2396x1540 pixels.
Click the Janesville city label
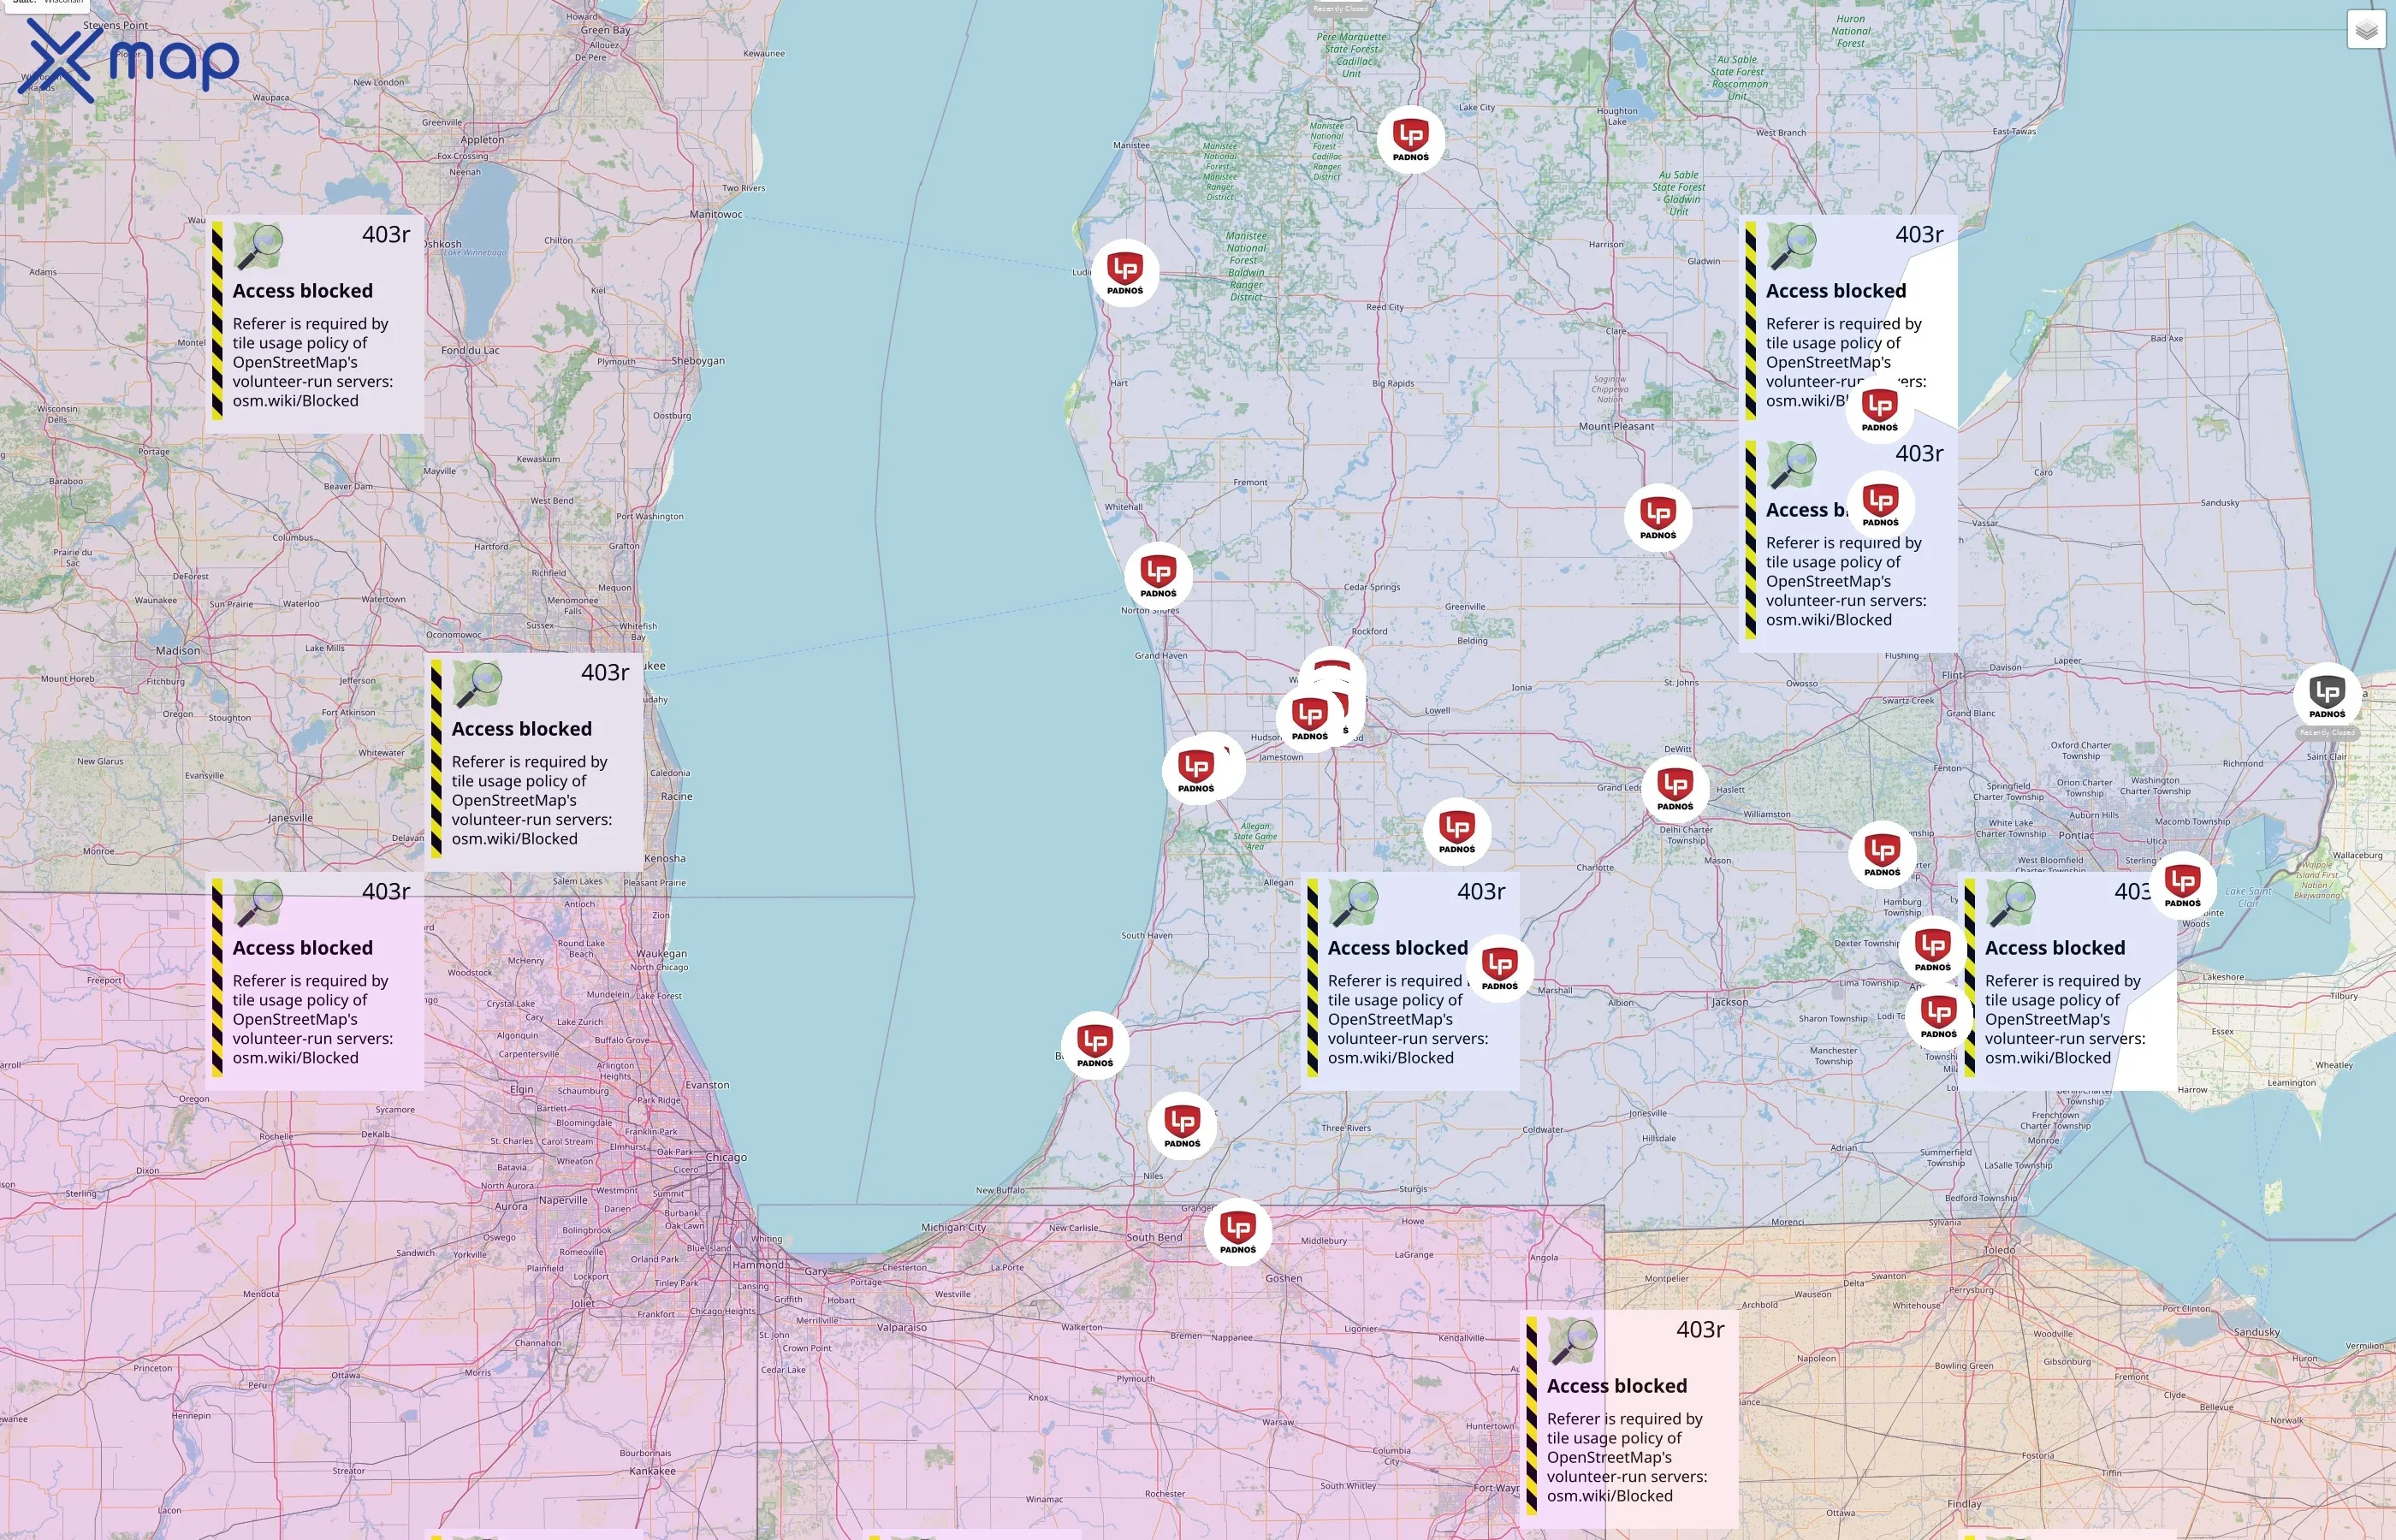click(290, 818)
